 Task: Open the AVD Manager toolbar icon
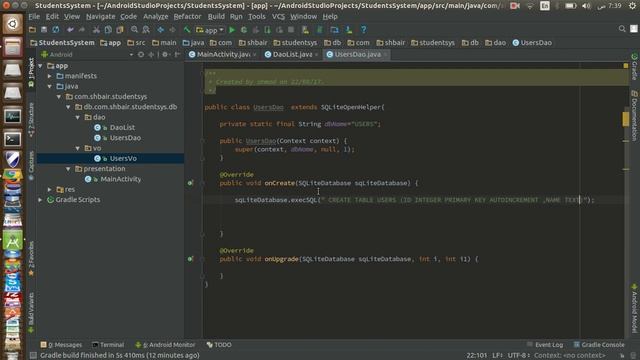[x=305, y=30]
